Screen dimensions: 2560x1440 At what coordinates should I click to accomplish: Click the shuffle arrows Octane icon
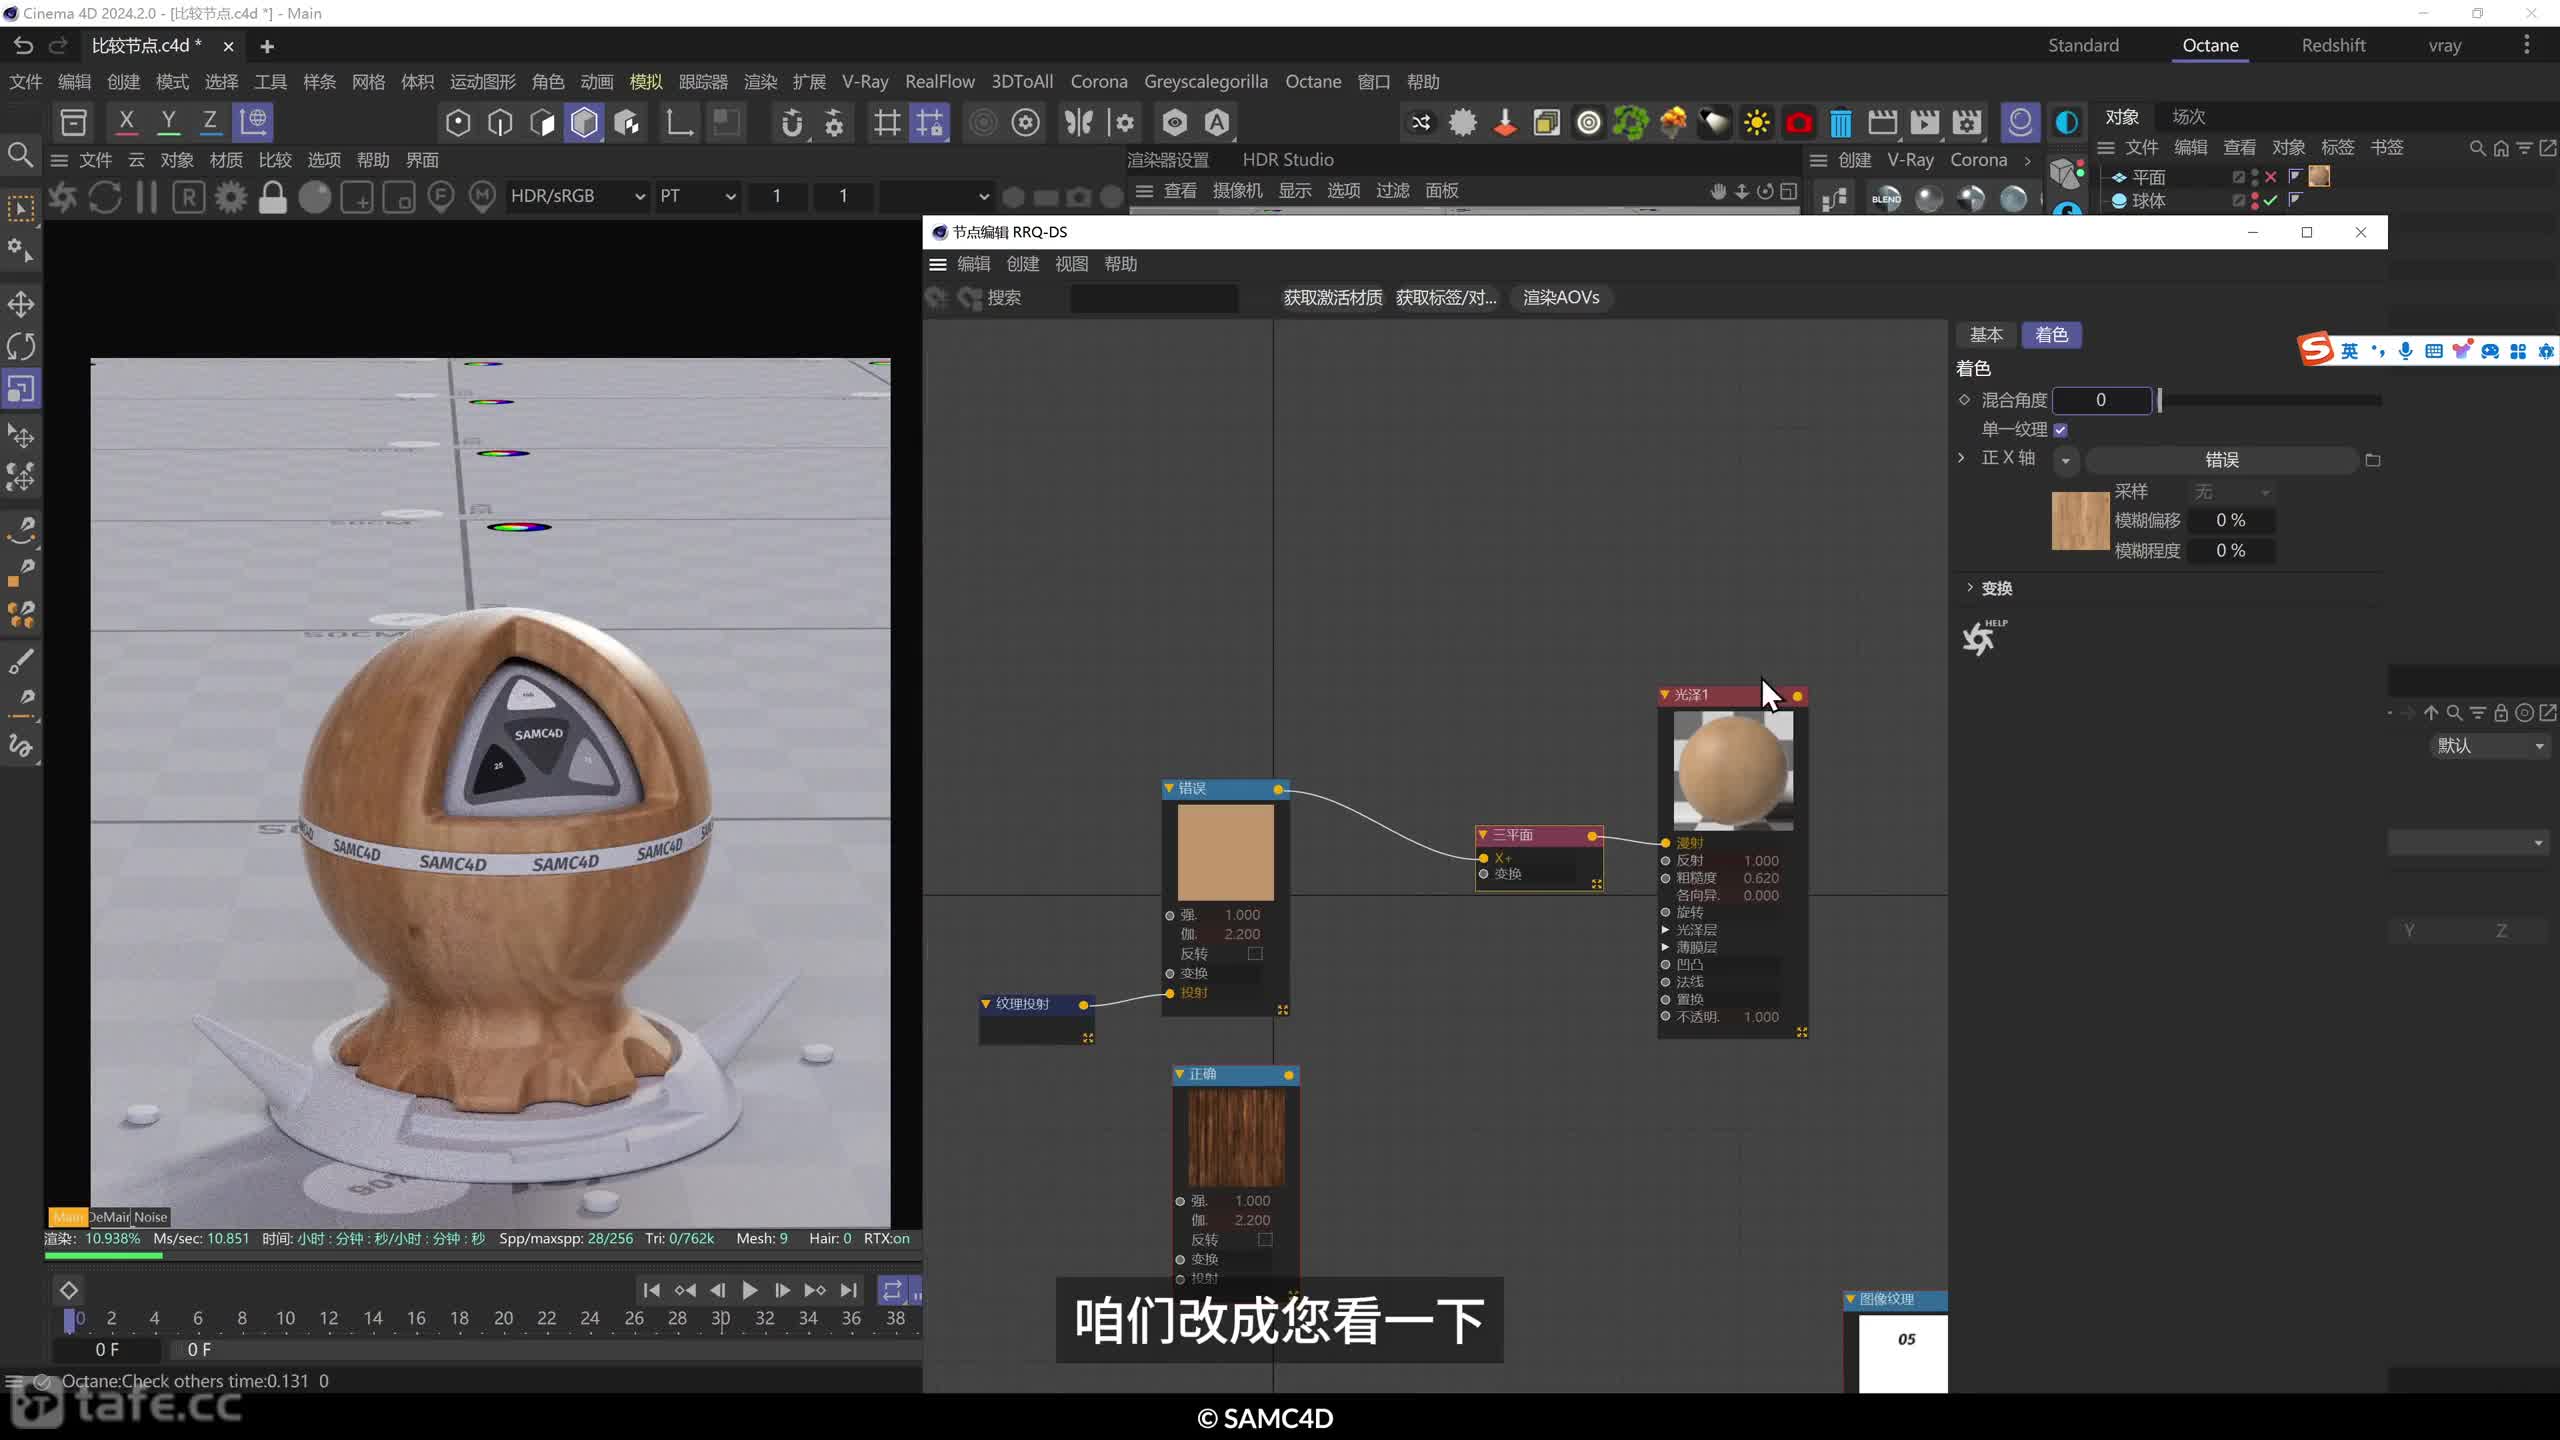tap(1420, 123)
